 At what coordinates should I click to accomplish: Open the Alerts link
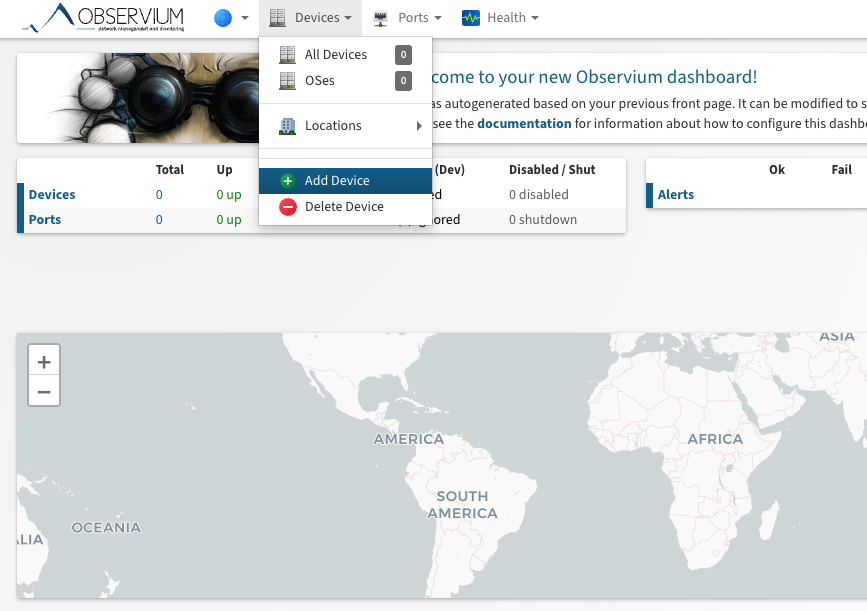pyautogui.click(x=676, y=195)
